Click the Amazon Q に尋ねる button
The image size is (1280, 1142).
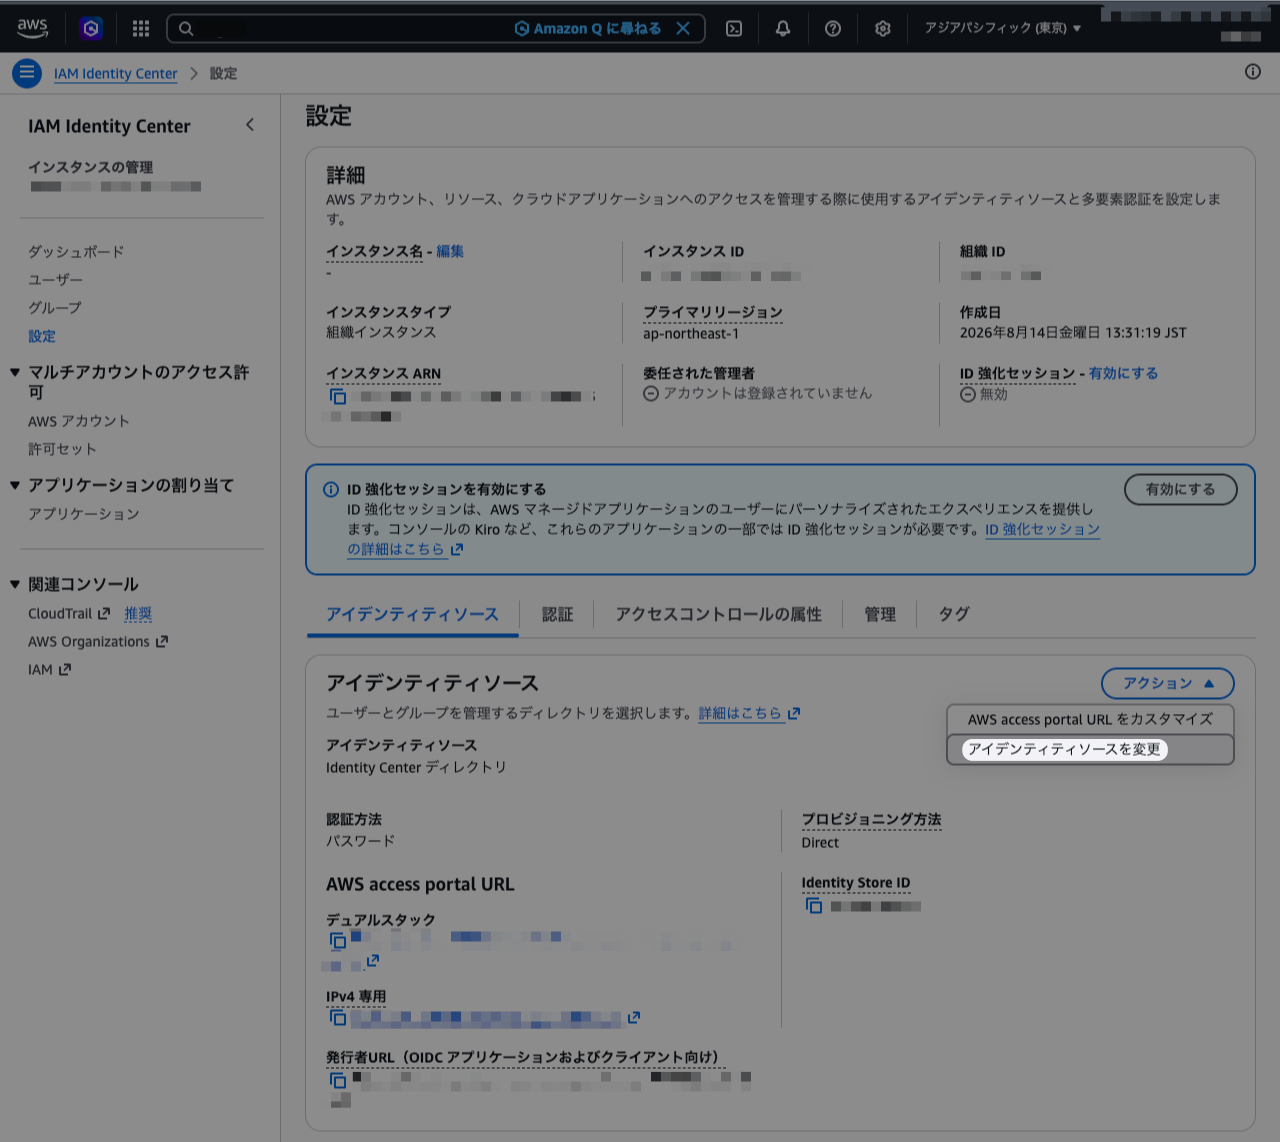[588, 28]
